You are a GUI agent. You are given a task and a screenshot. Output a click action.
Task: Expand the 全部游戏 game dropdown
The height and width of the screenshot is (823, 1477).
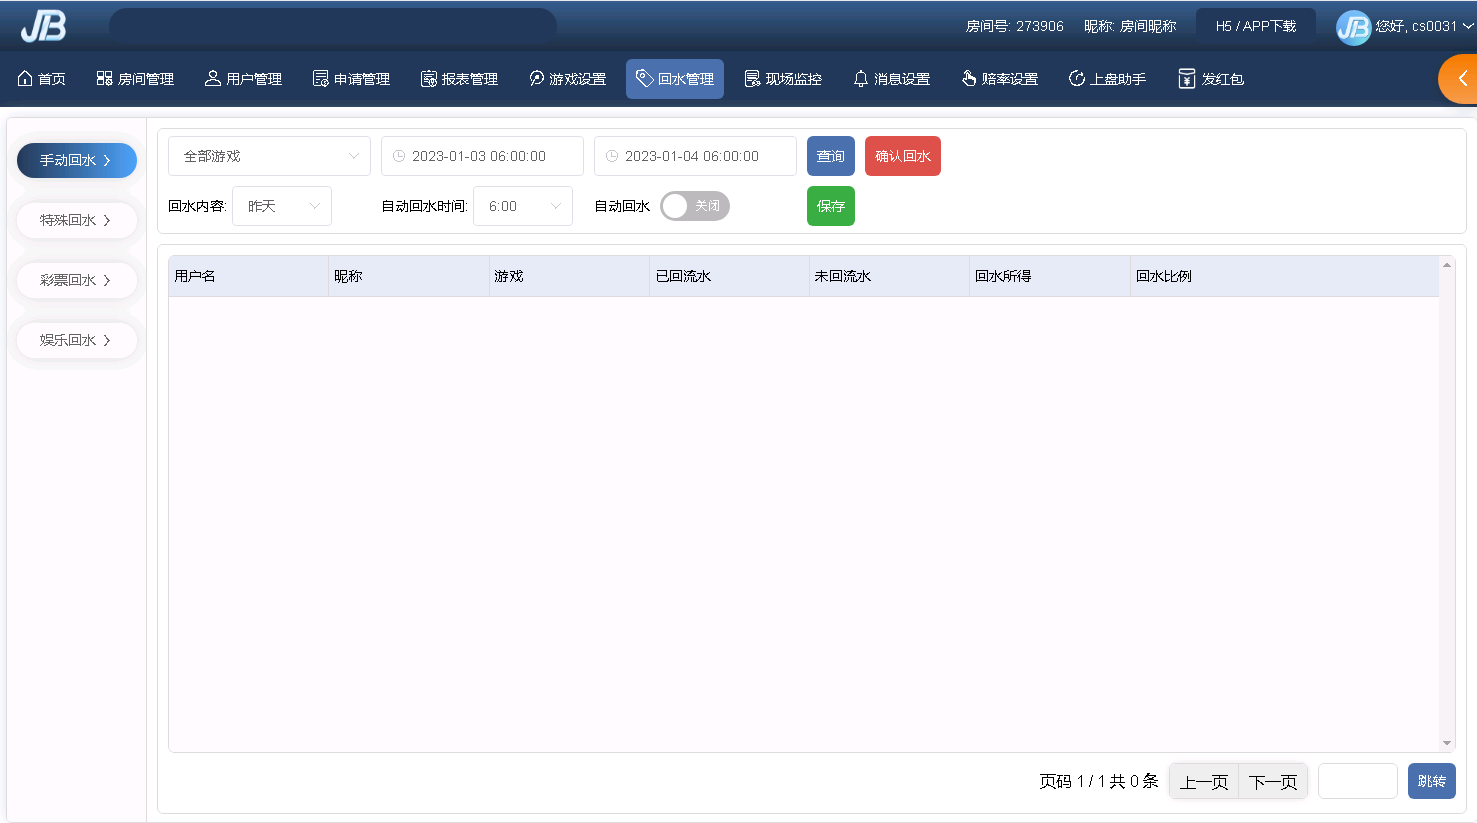pyautogui.click(x=269, y=156)
